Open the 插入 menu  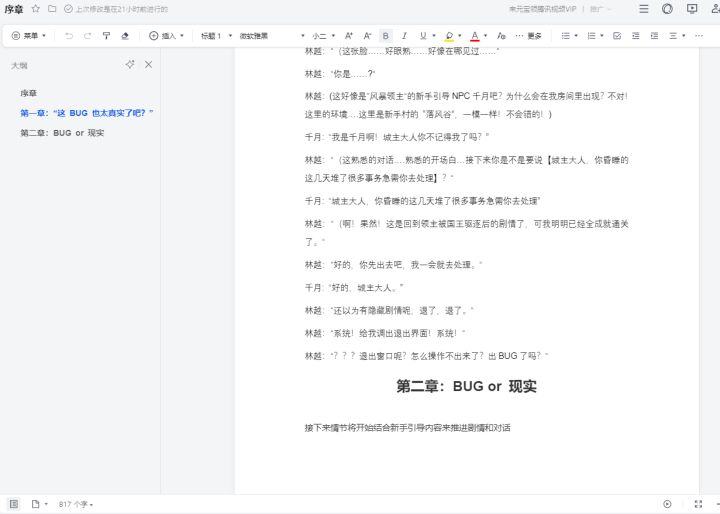166,36
